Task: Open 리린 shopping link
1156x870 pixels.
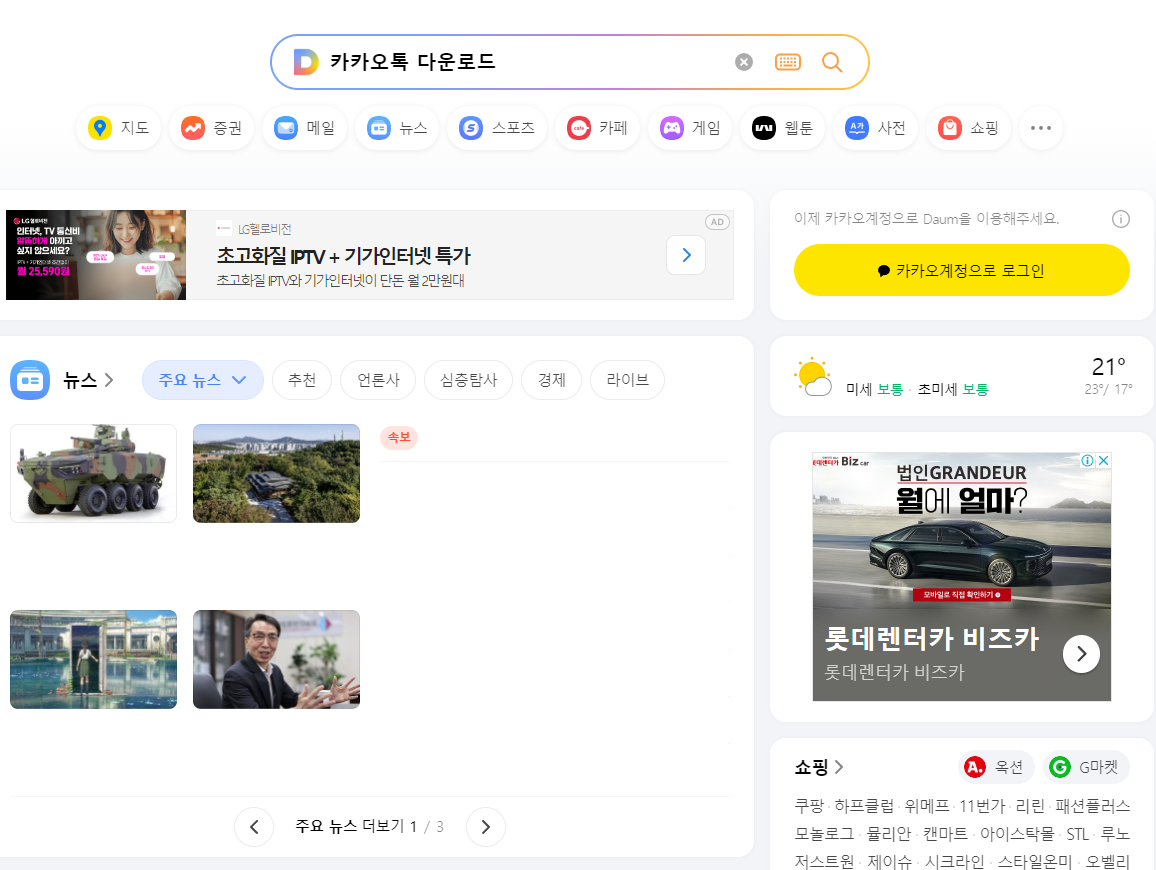Action: click(x=1030, y=806)
